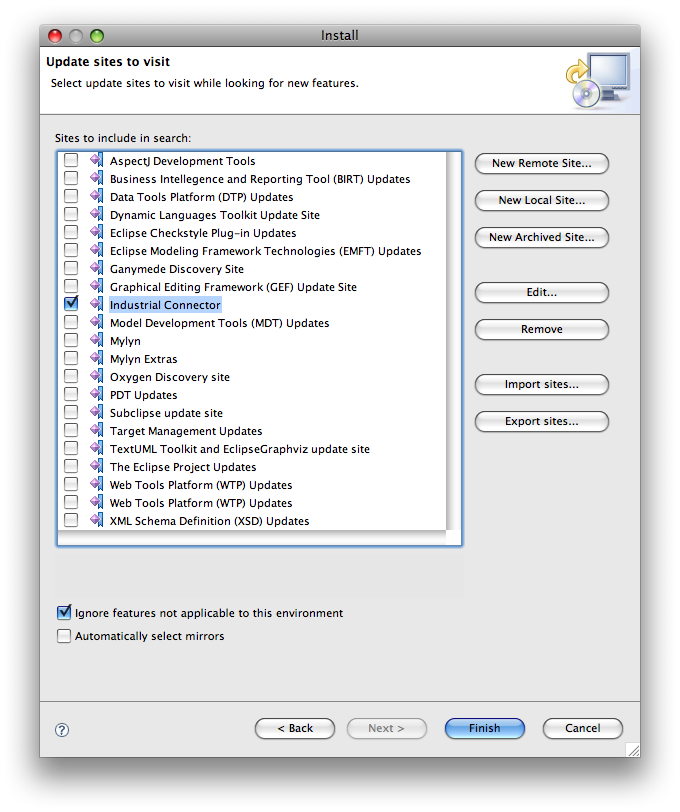The height and width of the screenshot is (812, 680).
Task: Disable Ignore features not applicable to this environment
Action: click(64, 612)
